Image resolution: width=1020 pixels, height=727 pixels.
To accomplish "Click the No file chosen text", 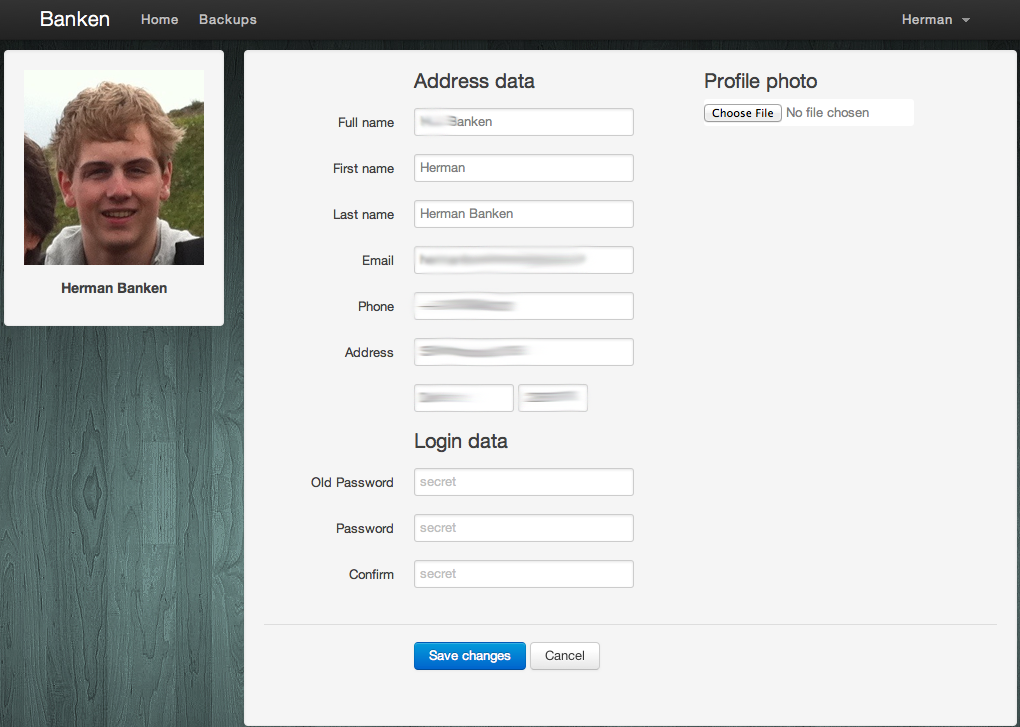I will point(827,112).
